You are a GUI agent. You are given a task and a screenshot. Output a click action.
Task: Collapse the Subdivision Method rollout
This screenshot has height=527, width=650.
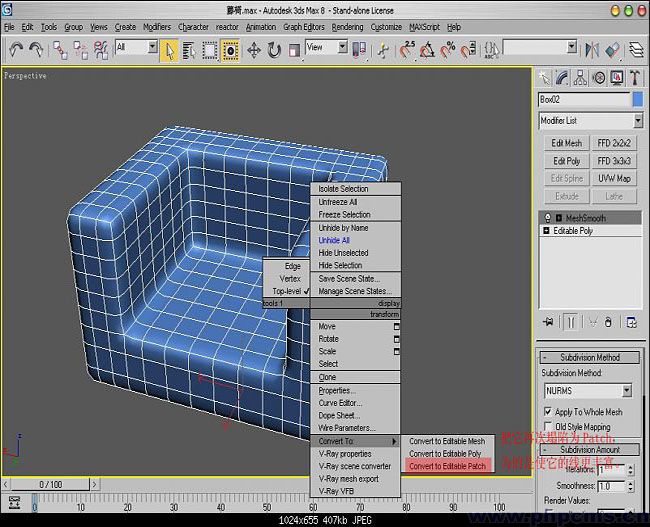589,357
